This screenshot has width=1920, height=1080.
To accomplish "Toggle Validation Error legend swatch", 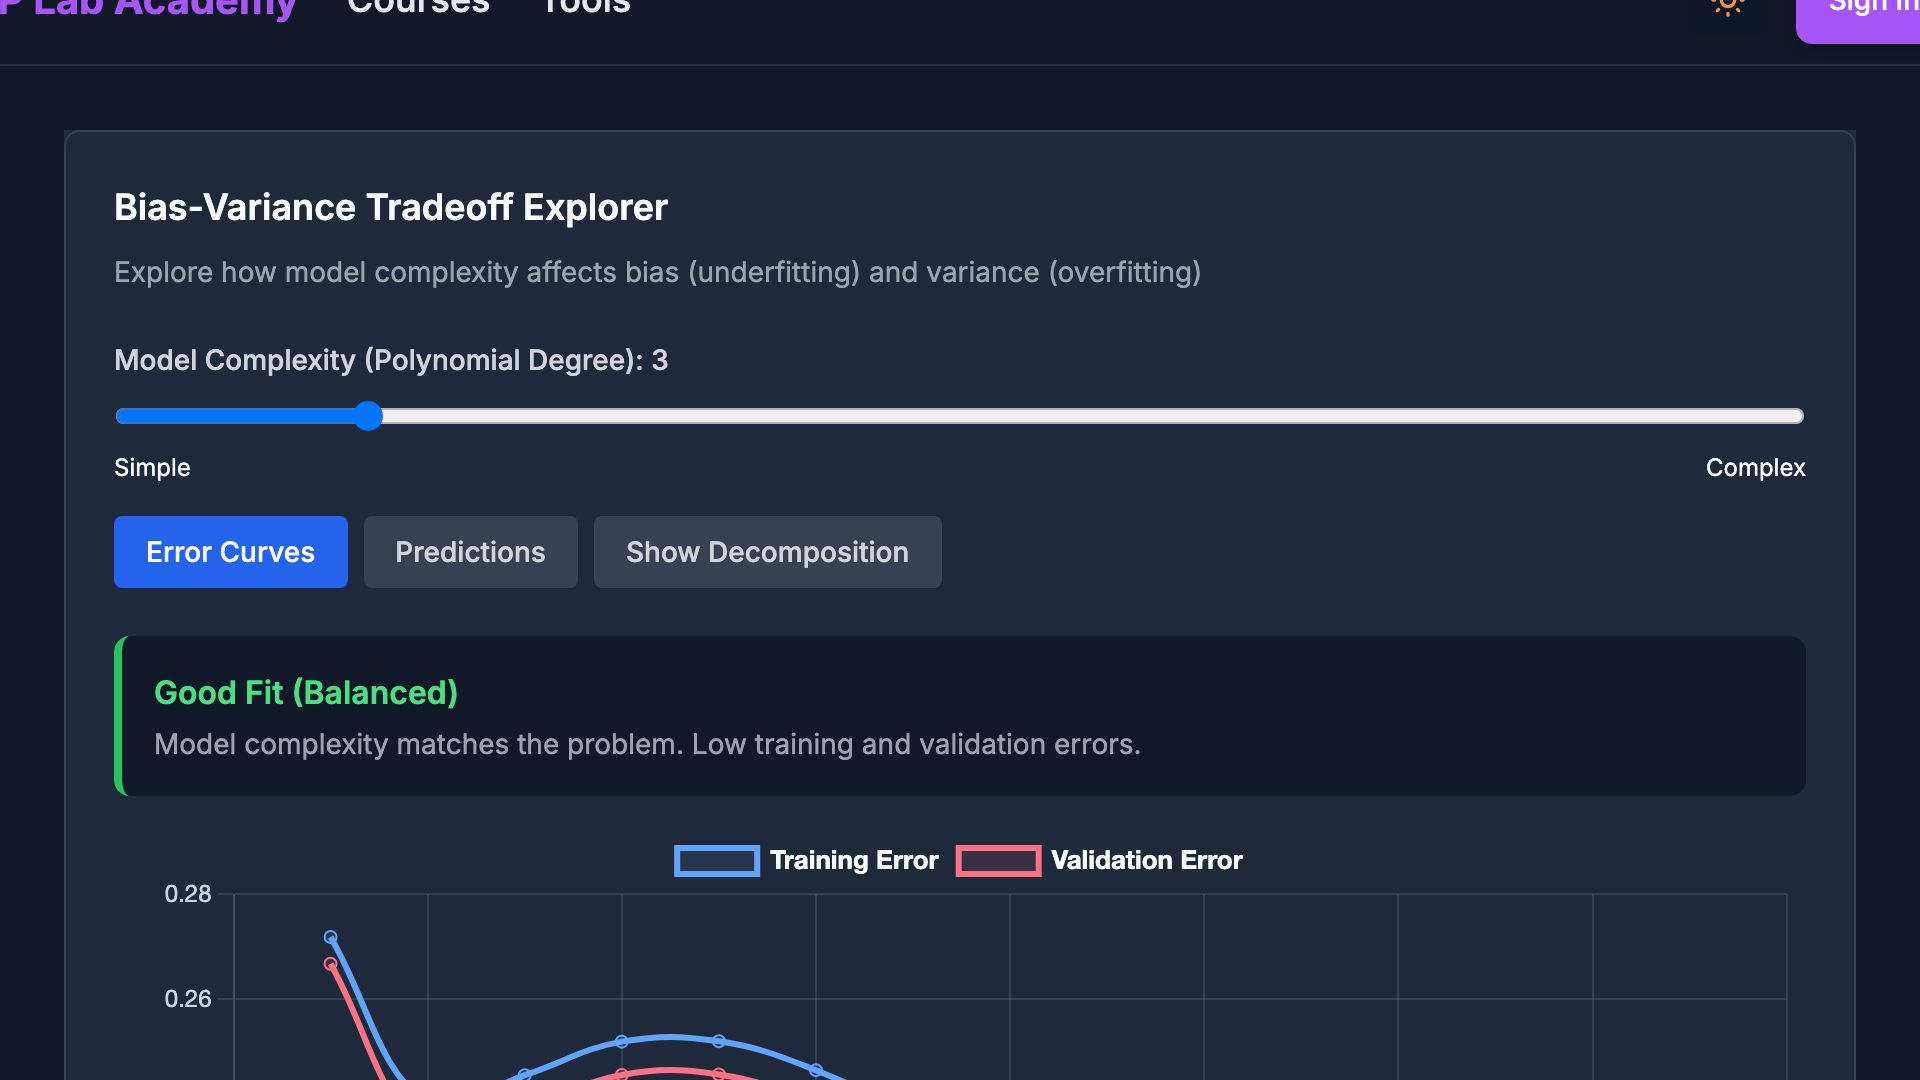I will point(998,861).
